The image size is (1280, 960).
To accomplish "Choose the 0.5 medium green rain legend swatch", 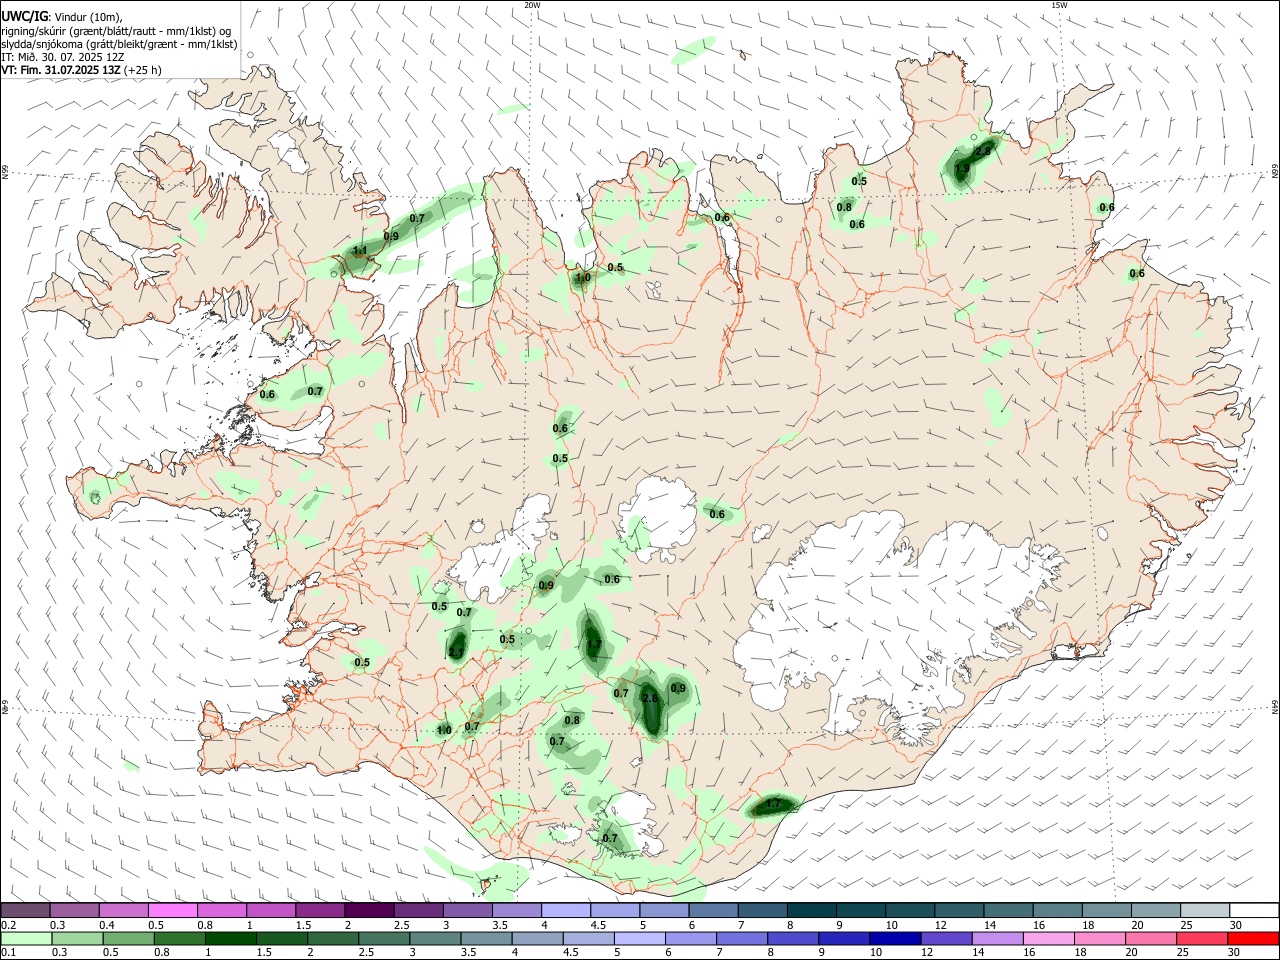I will click(128, 938).
